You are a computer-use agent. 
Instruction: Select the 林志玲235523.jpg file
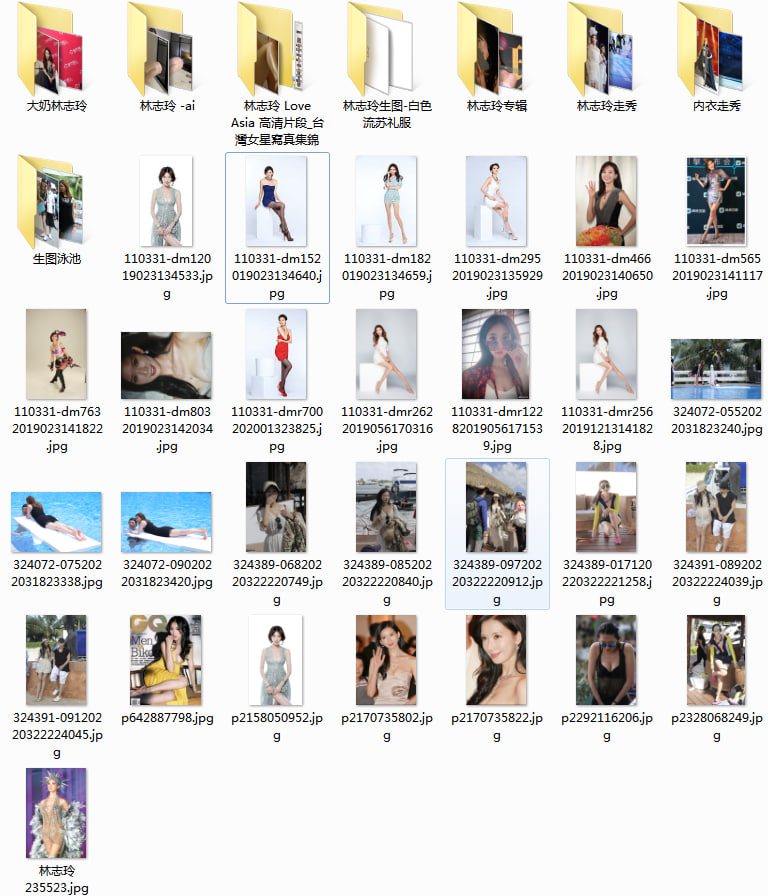pos(56,813)
